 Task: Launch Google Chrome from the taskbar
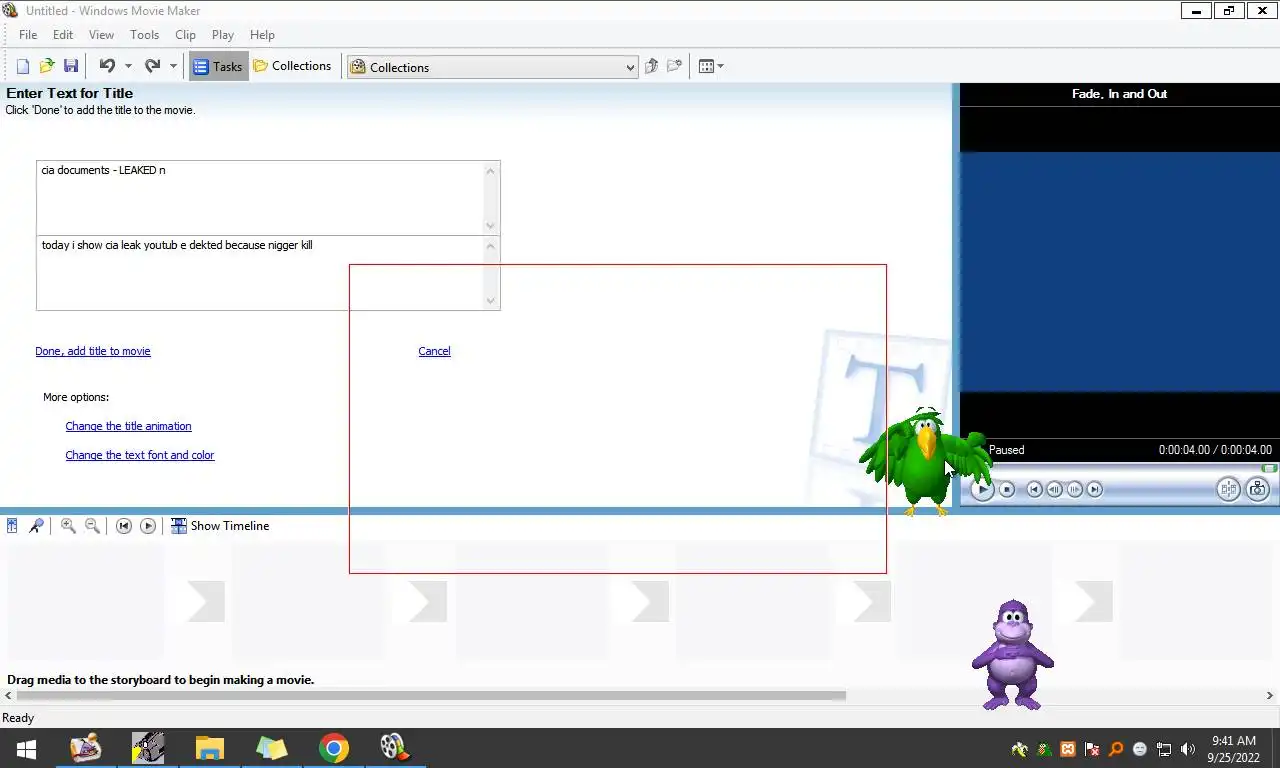tap(333, 748)
